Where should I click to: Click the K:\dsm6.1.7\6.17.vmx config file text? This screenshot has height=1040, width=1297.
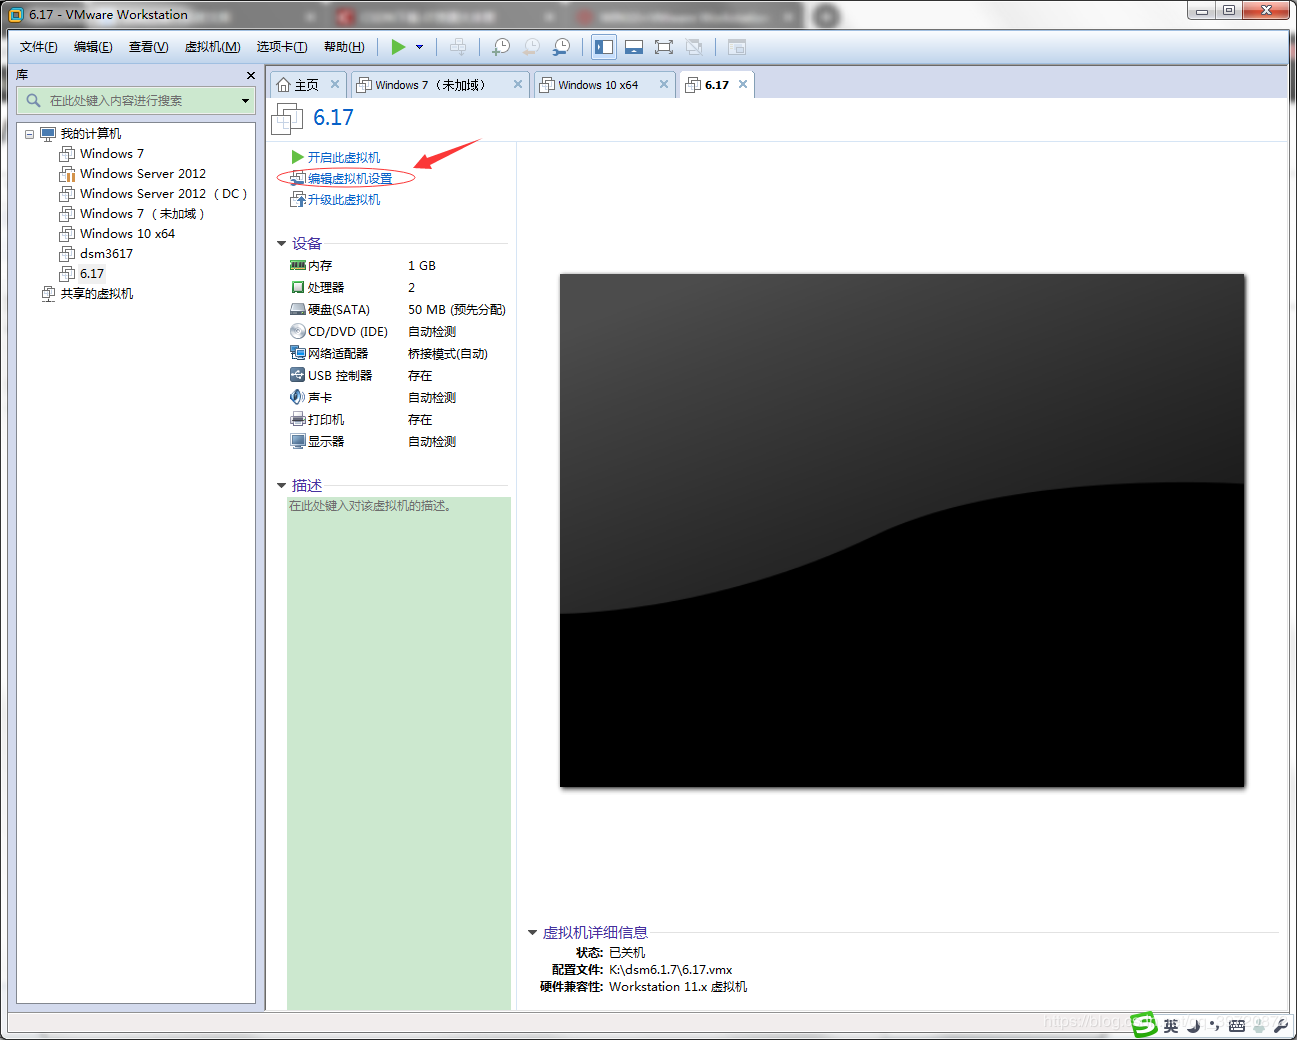tap(670, 970)
